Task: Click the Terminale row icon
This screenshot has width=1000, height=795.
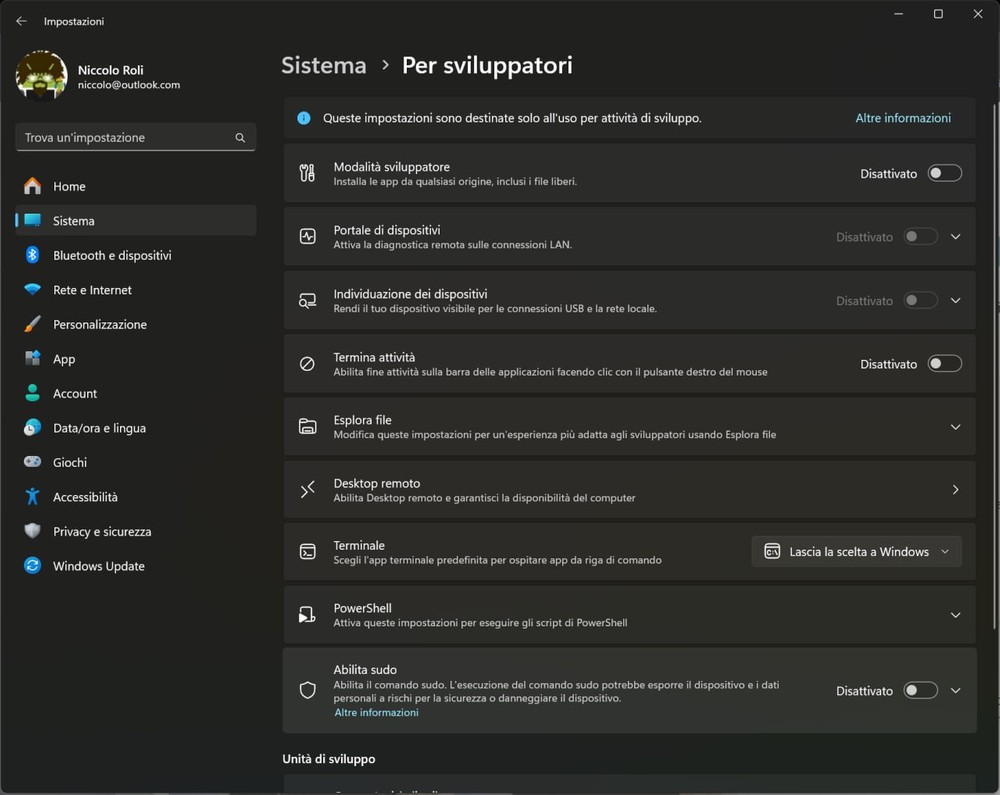Action: point(307,552)
